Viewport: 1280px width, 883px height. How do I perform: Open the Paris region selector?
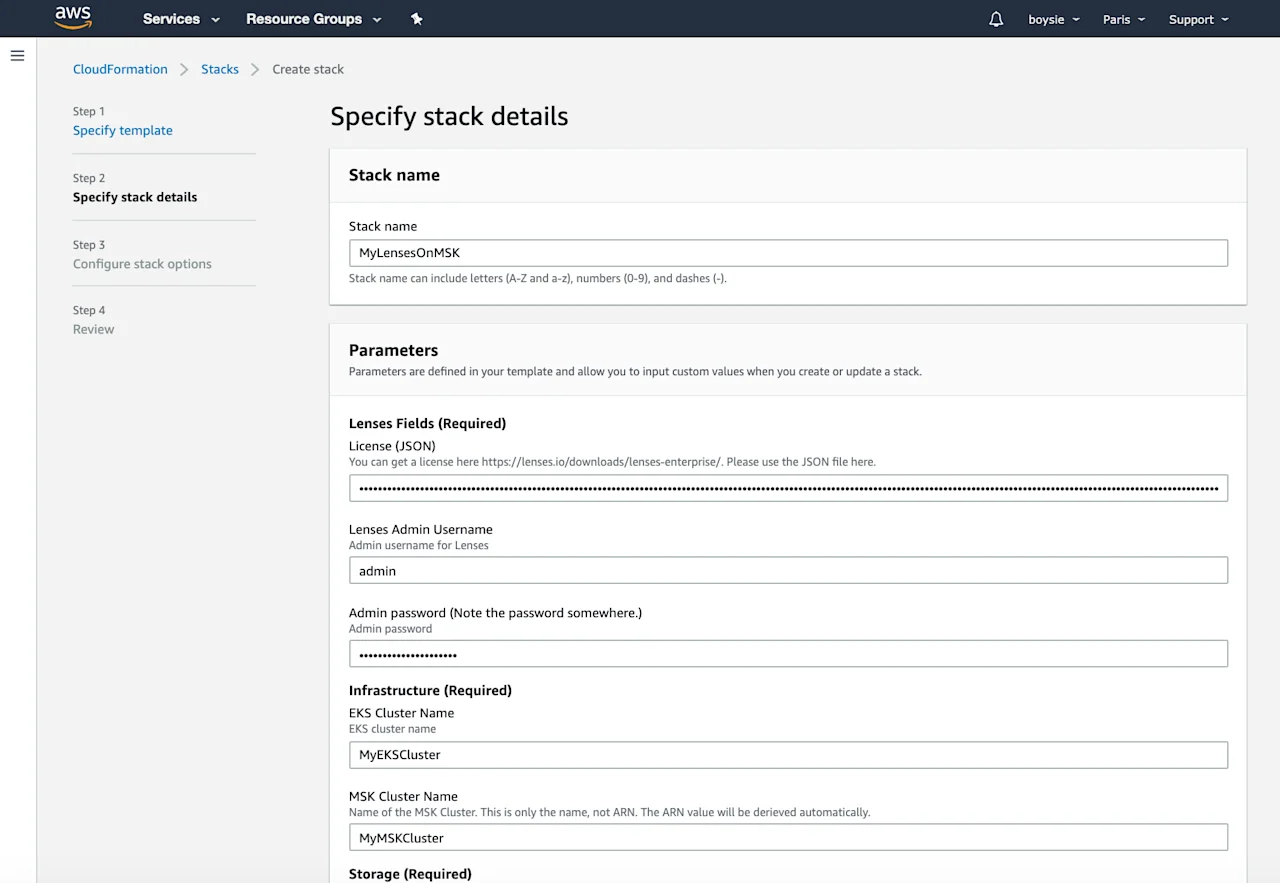tap(1123, 18)
